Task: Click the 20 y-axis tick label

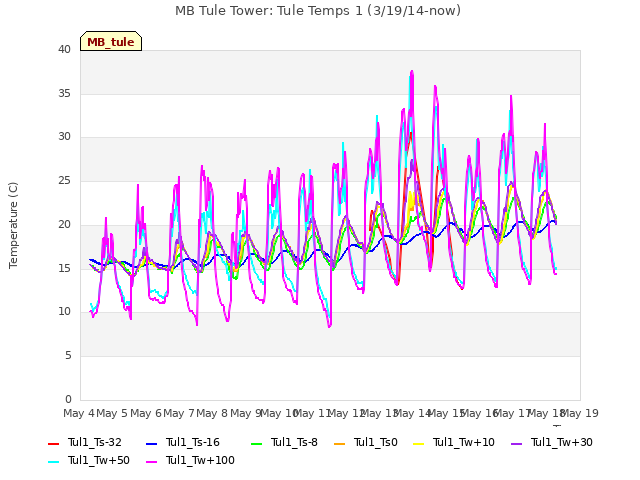Action: click(64, 224)
